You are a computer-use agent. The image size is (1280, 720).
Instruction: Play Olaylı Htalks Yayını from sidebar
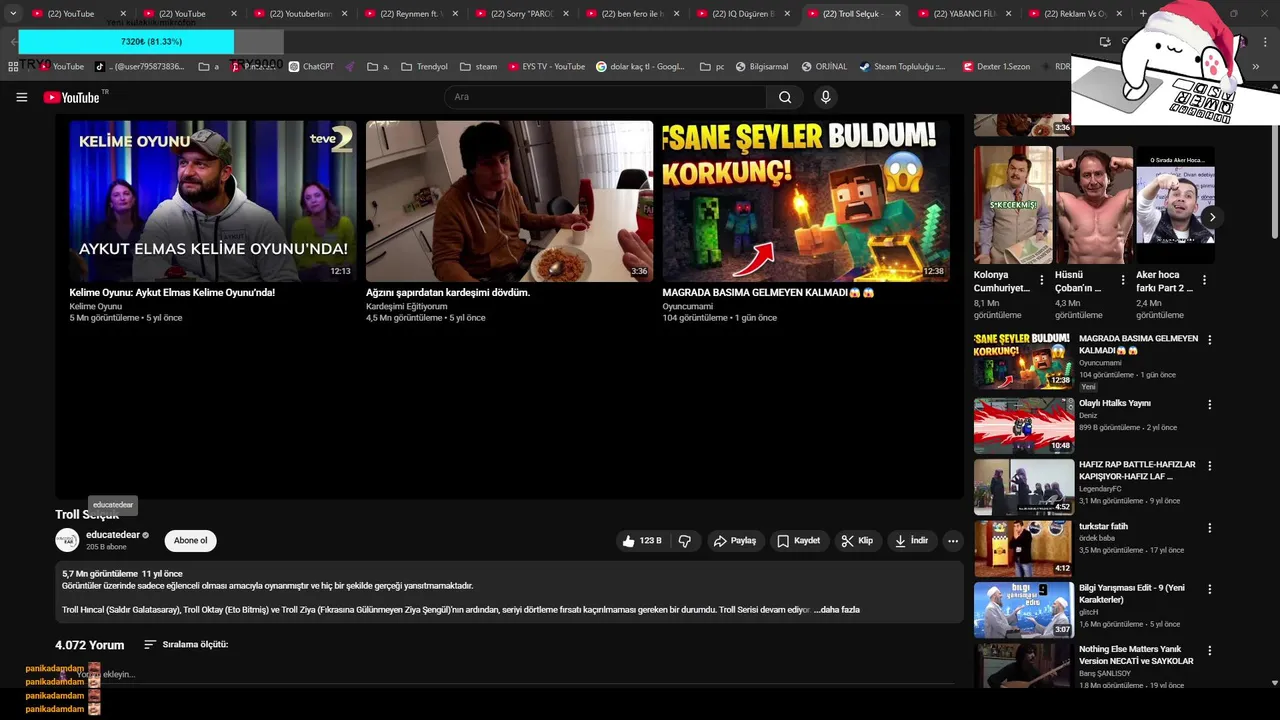(1024, 426)
